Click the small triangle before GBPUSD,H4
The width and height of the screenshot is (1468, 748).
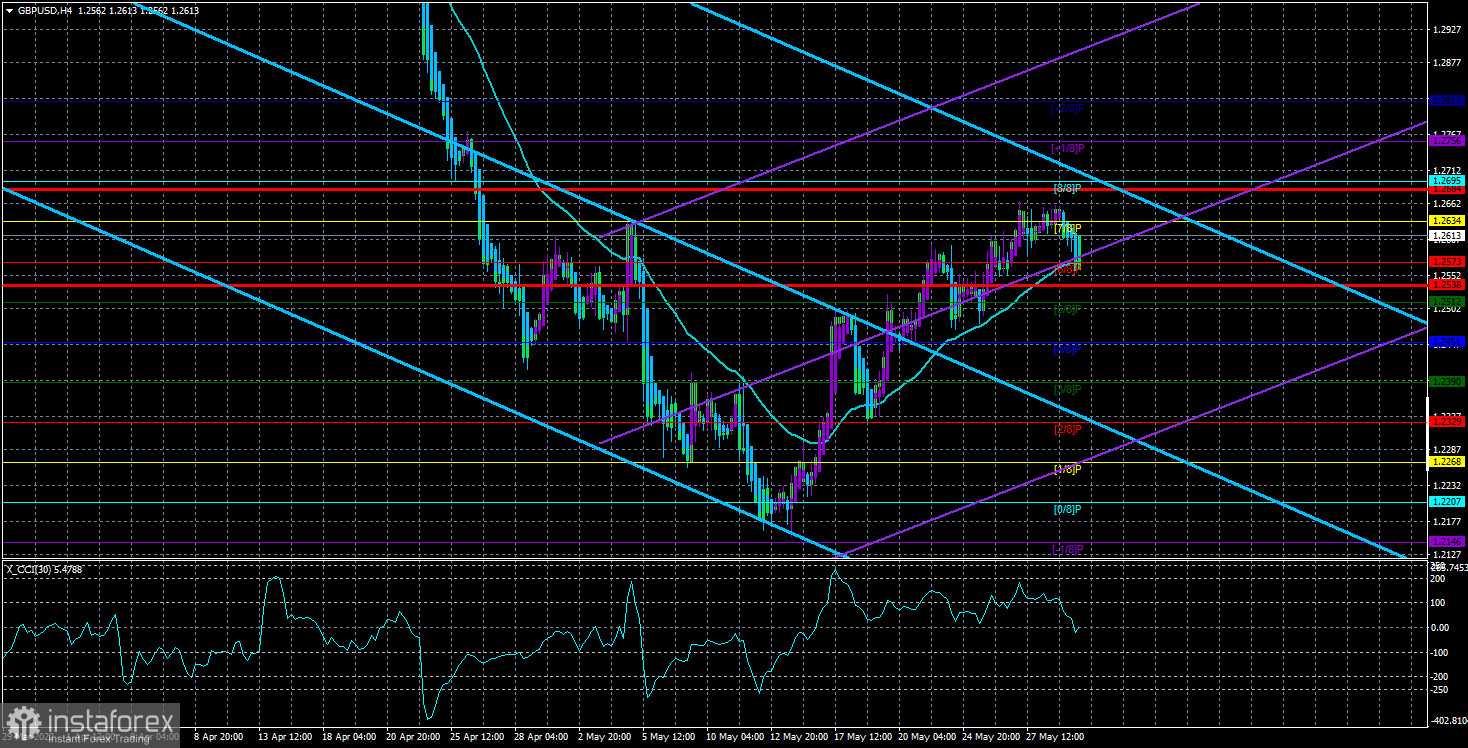tap(8, 10)
